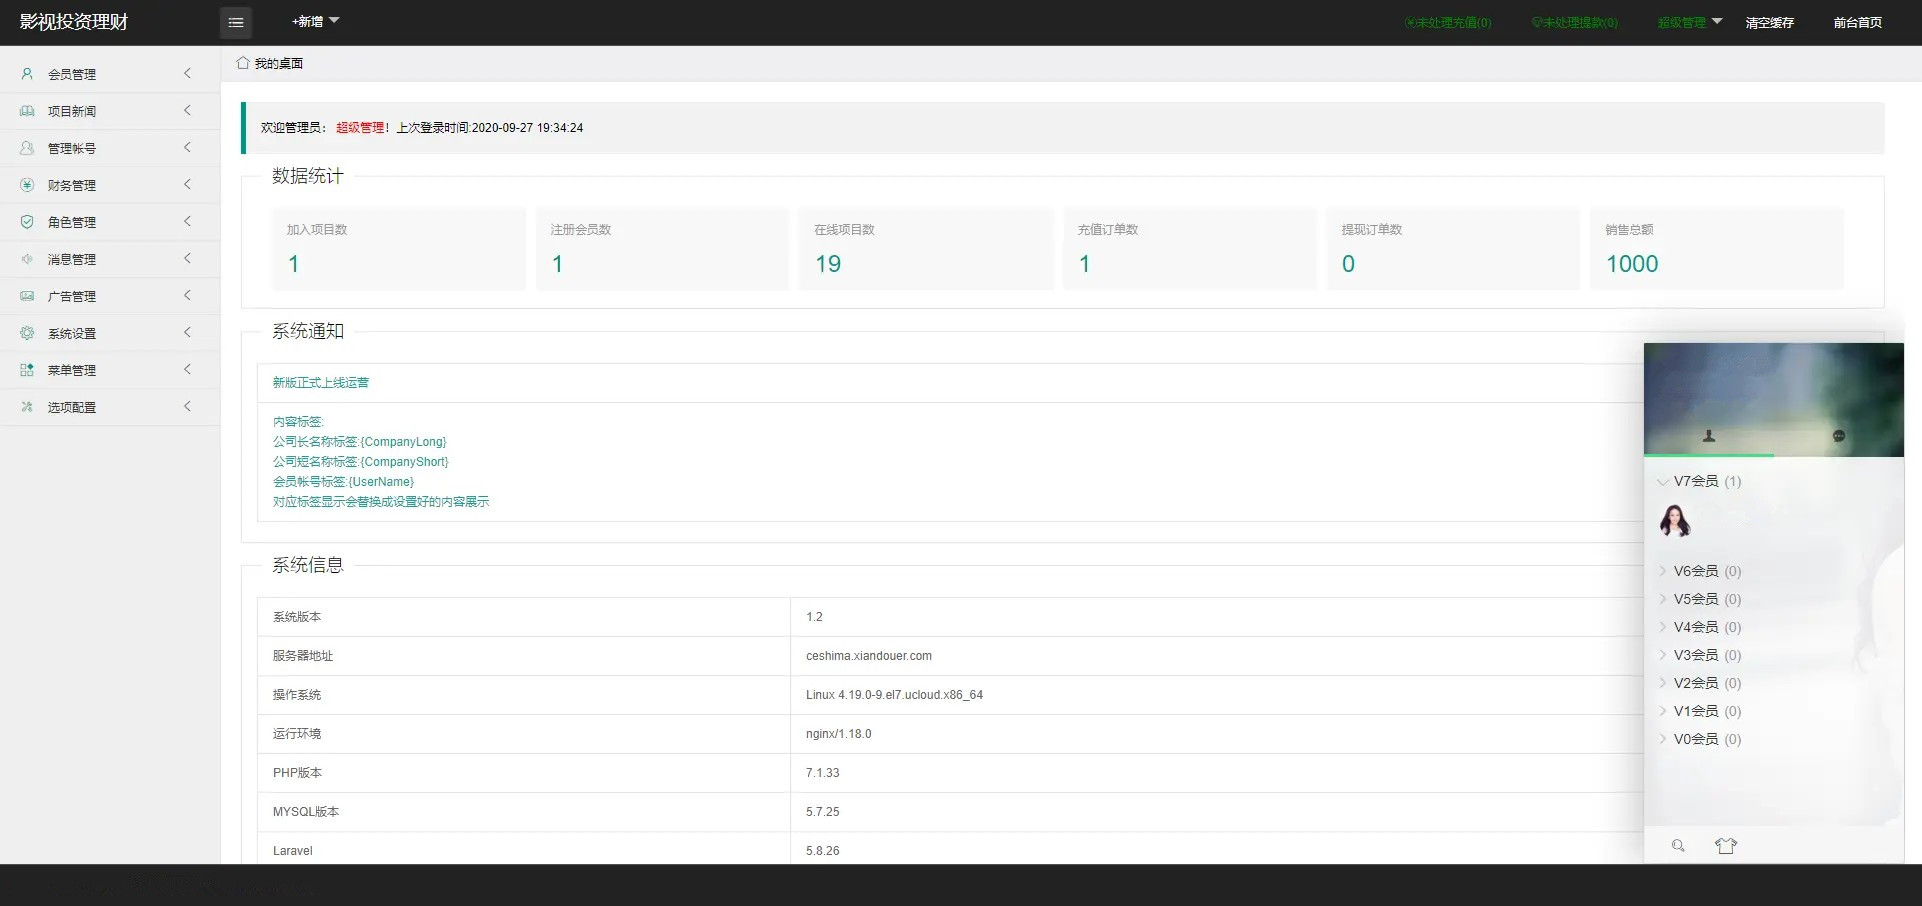1922x906 pixels.
Task: Expand the 管理帐号 submenu chevron
Action: [x=187, y=147]
